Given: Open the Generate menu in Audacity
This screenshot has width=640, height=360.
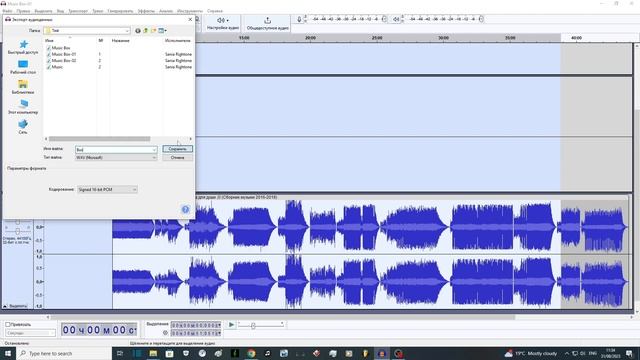Looking at the screenshot, I should (x=120, y=11).
